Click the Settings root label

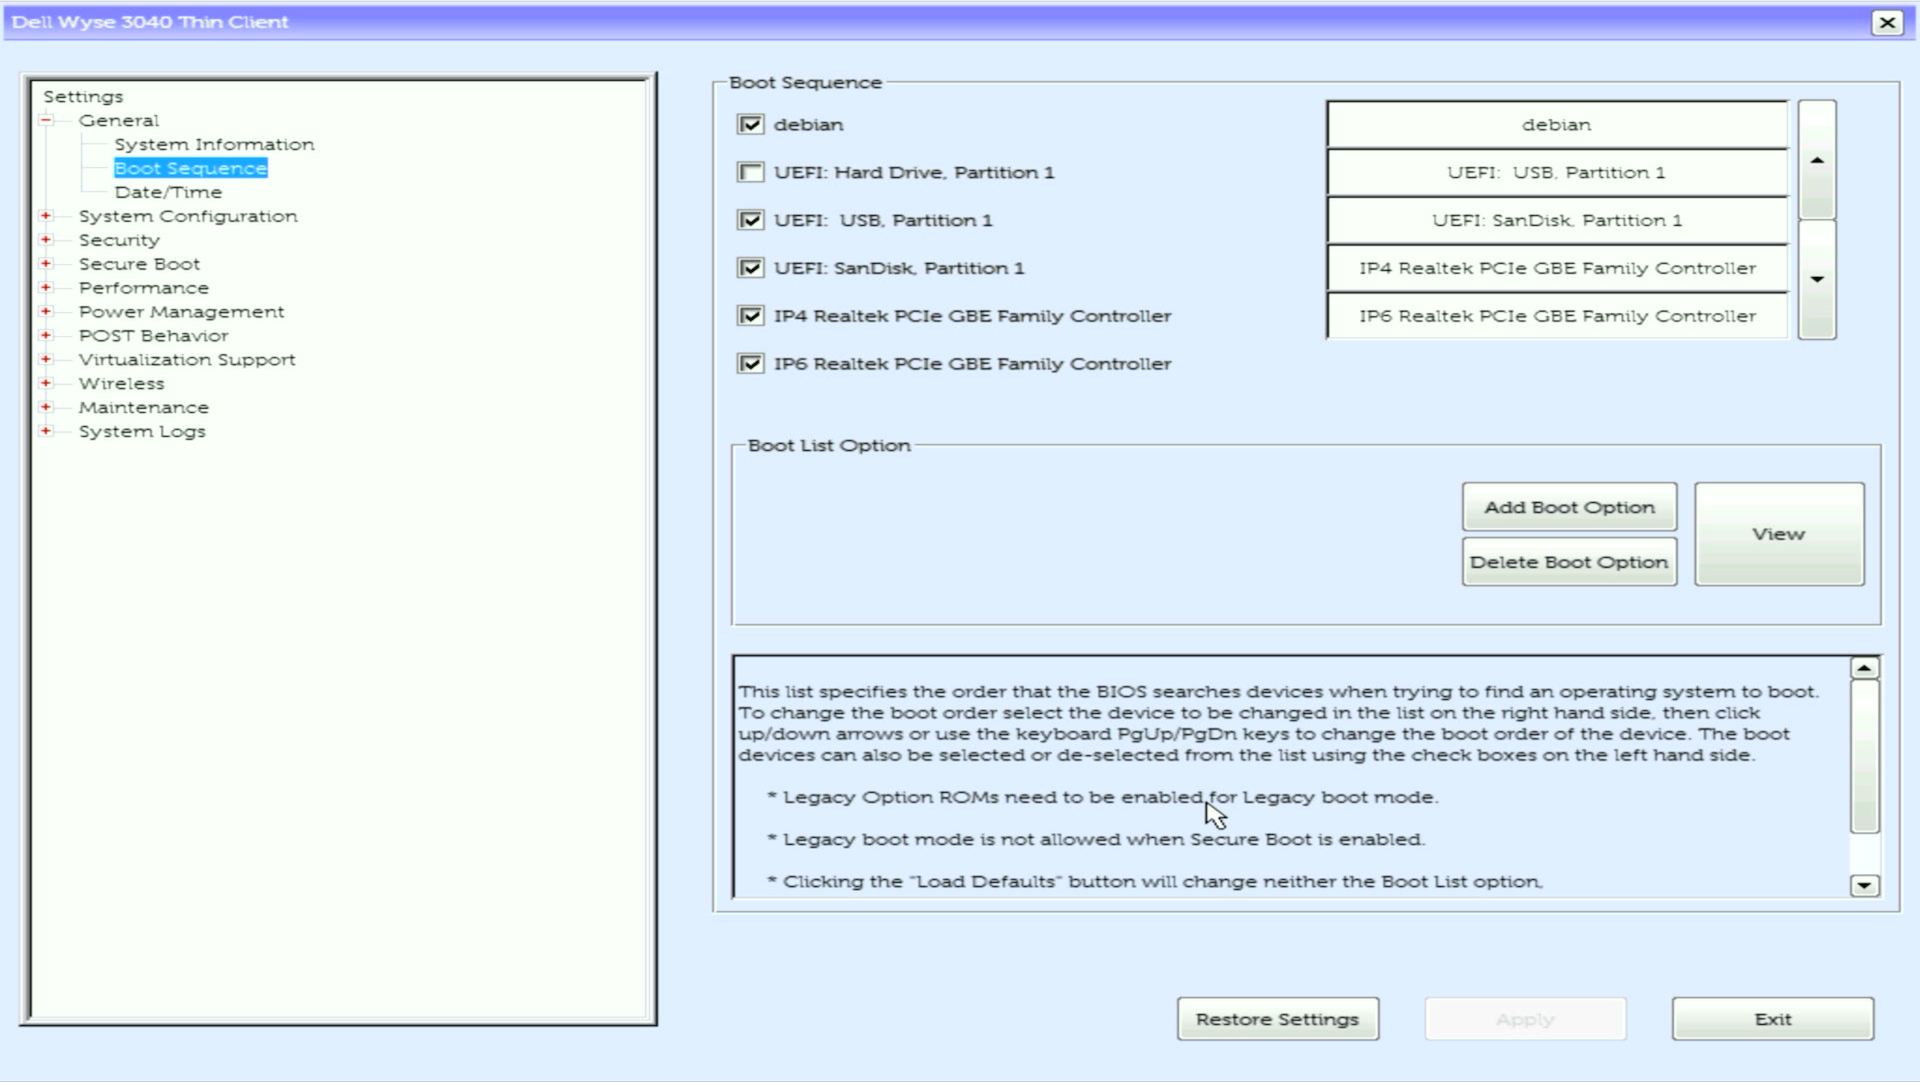pos(83,96)
